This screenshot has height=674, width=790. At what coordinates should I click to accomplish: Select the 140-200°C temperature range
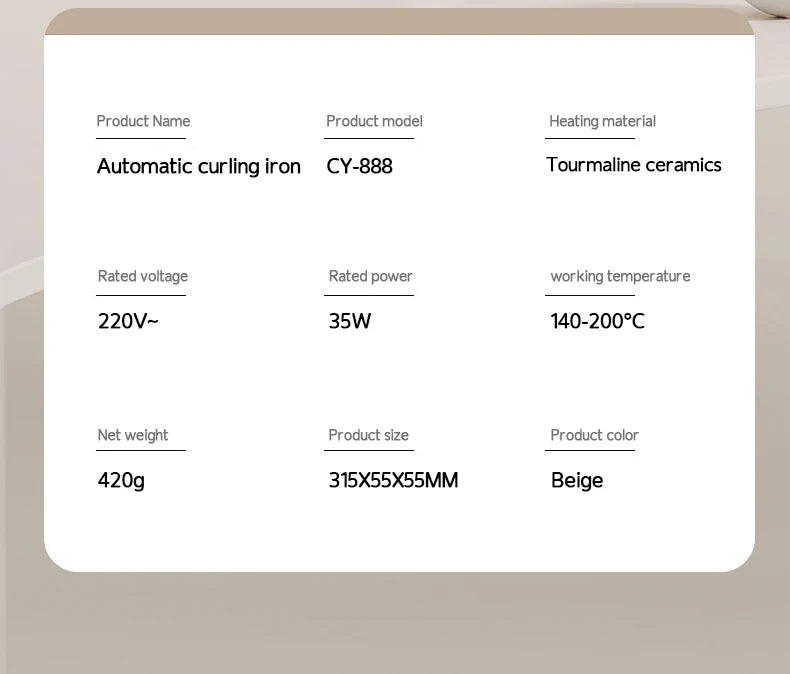[597, 321]
